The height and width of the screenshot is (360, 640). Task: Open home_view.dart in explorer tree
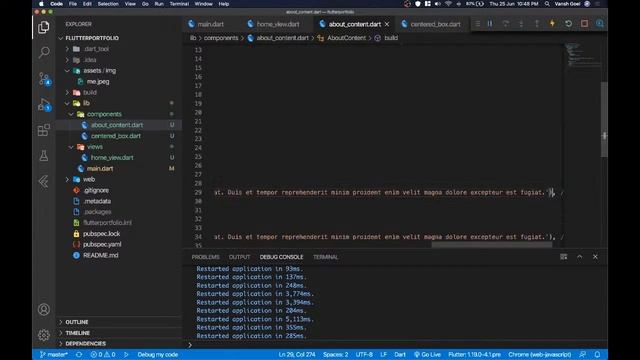coord(112,158)
